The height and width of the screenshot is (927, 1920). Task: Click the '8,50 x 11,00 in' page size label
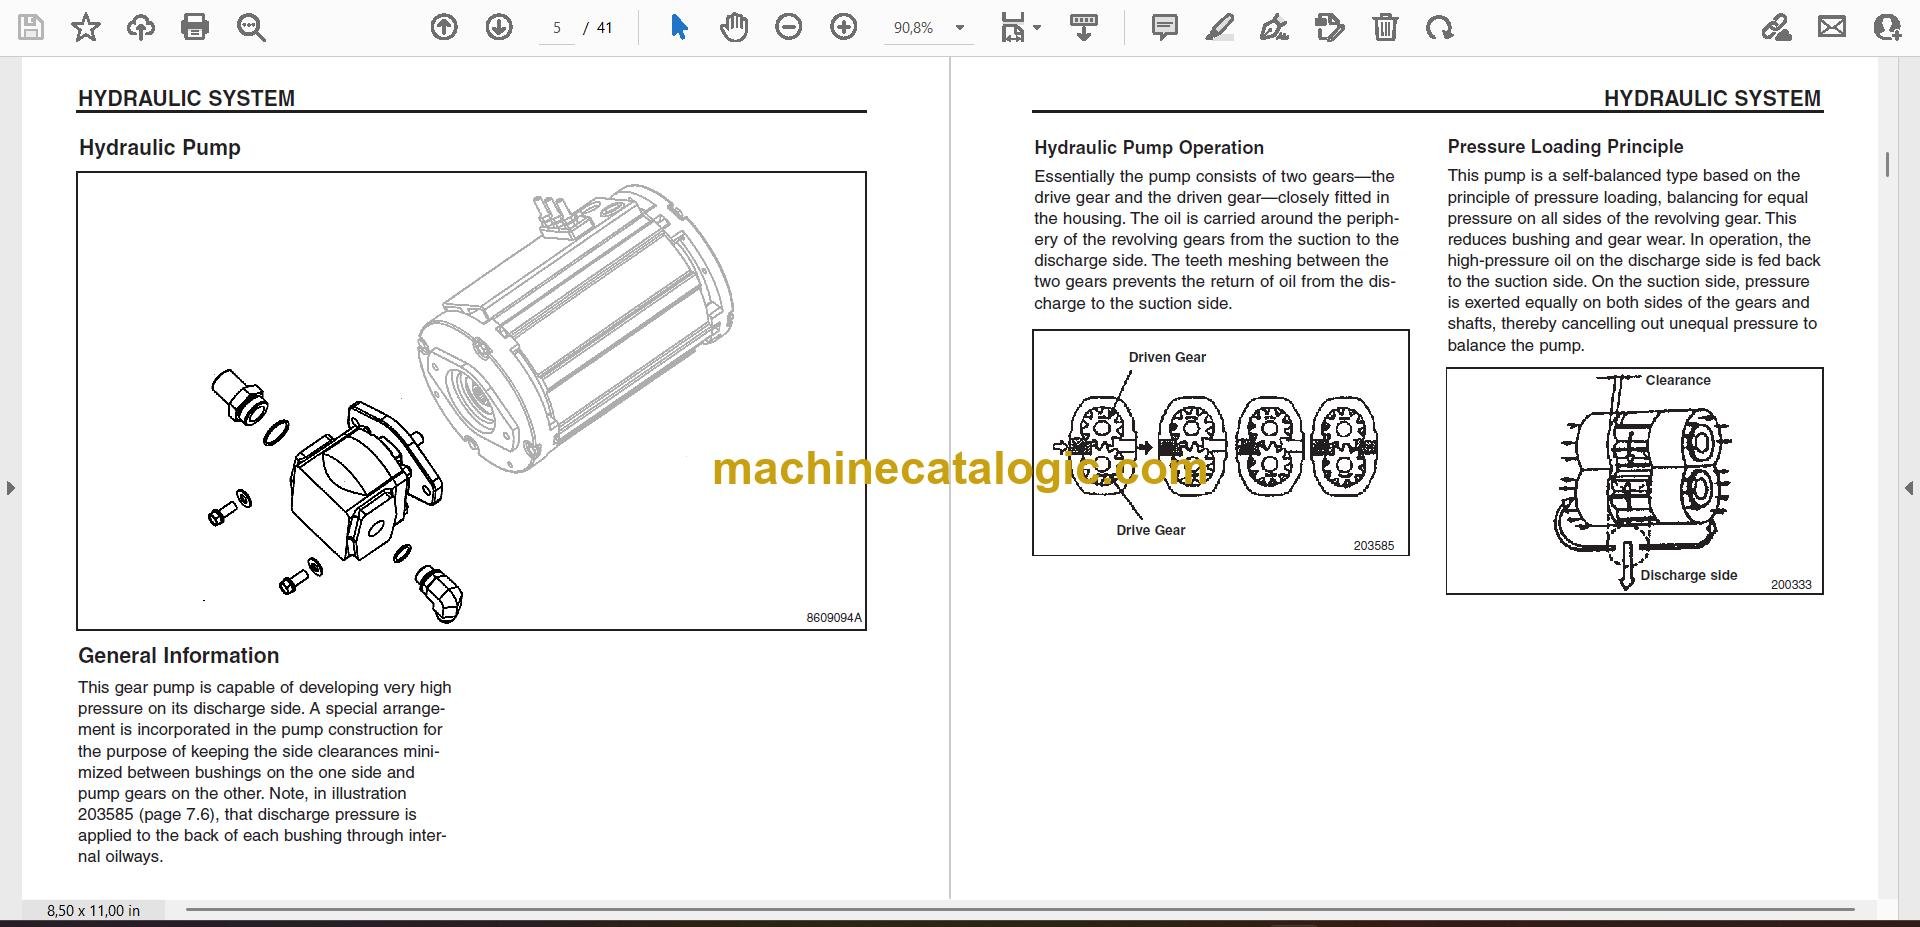[93, 910]
